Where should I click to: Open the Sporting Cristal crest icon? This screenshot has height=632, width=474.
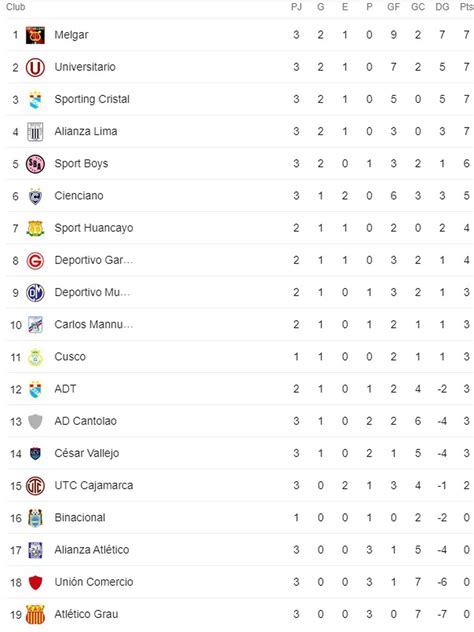pyautogui.click(x=35, y=100)
